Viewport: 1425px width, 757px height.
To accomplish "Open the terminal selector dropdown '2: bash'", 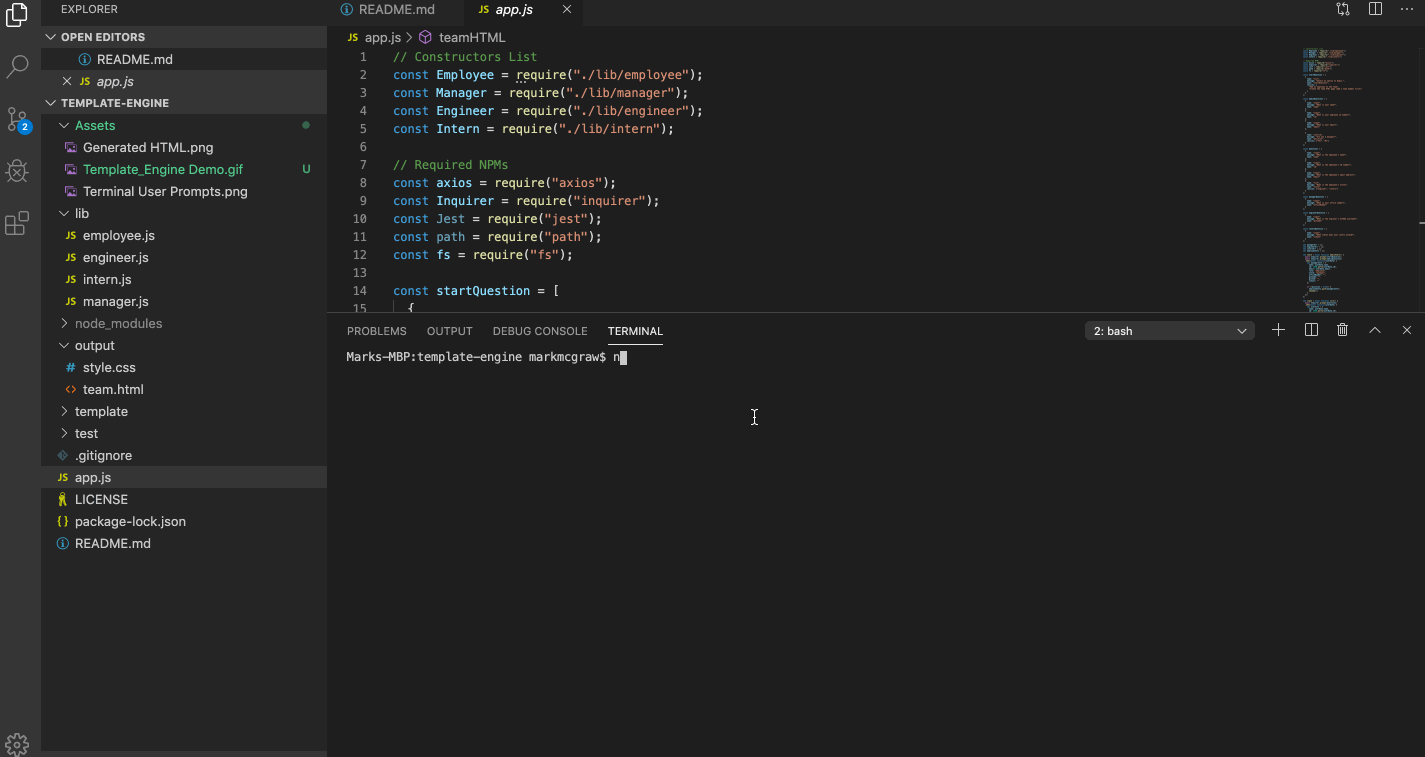I will click(x=1169, y=331).
